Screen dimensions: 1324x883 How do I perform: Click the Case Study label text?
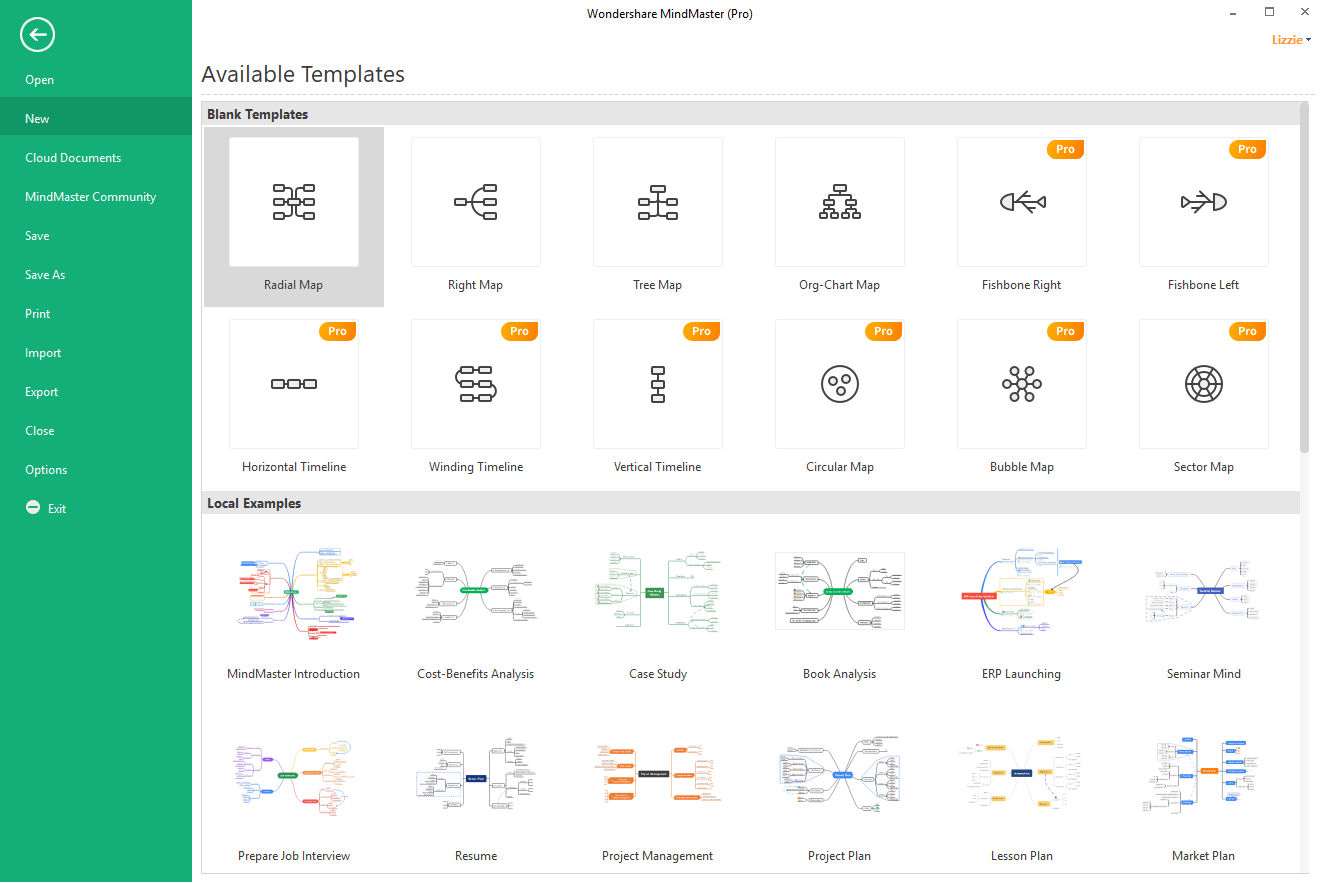click(658, 674)
